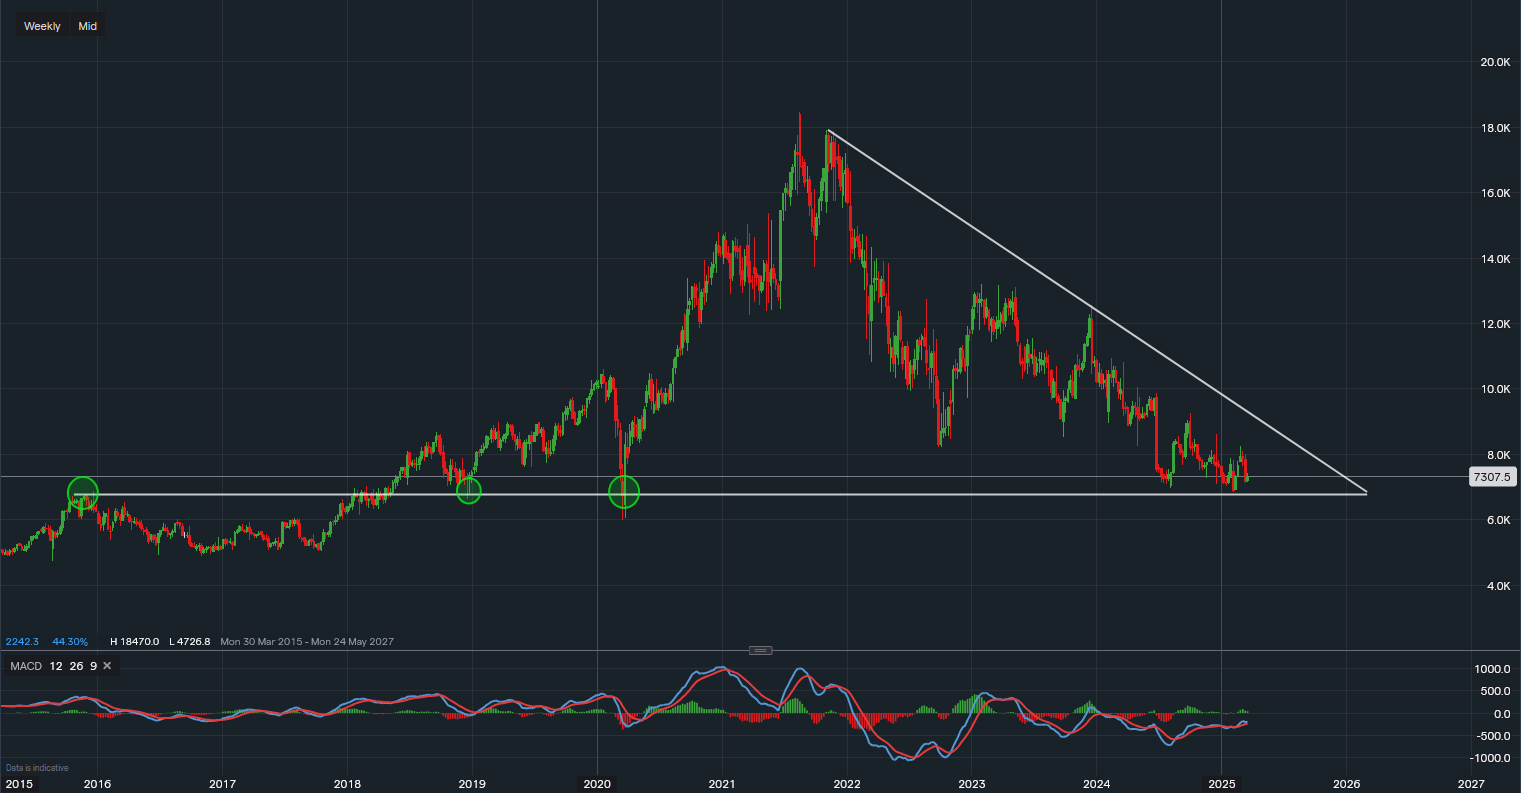Click the Mon 30 Mar 2015 date range
Image resolution: width=1521 pixels, height=793 pixels.
(265, 641)
